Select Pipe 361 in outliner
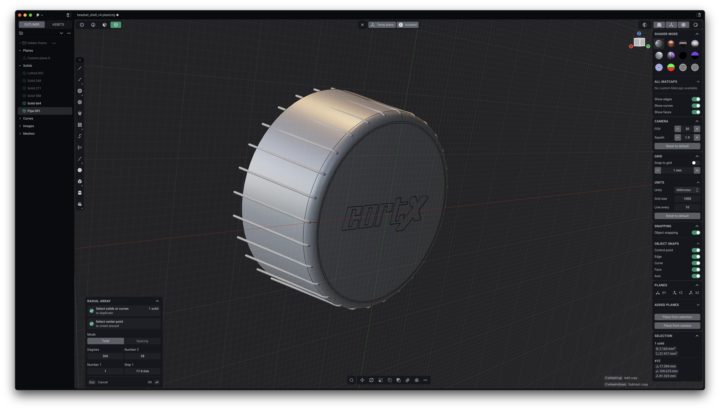This screenshot has height=410, width=720. [45, 111]
